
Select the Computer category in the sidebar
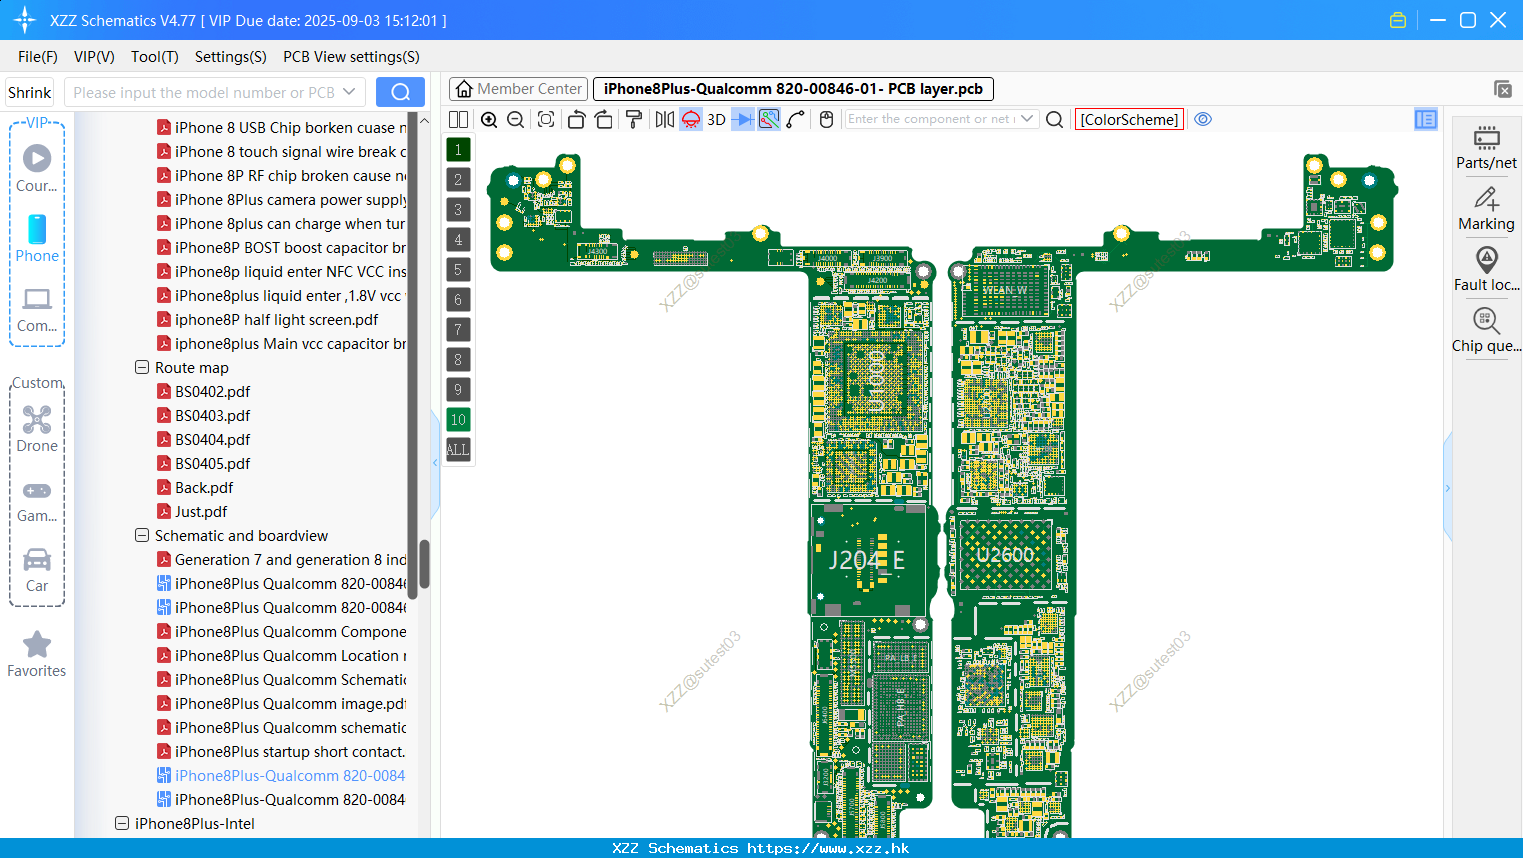(x=37, y=309)
